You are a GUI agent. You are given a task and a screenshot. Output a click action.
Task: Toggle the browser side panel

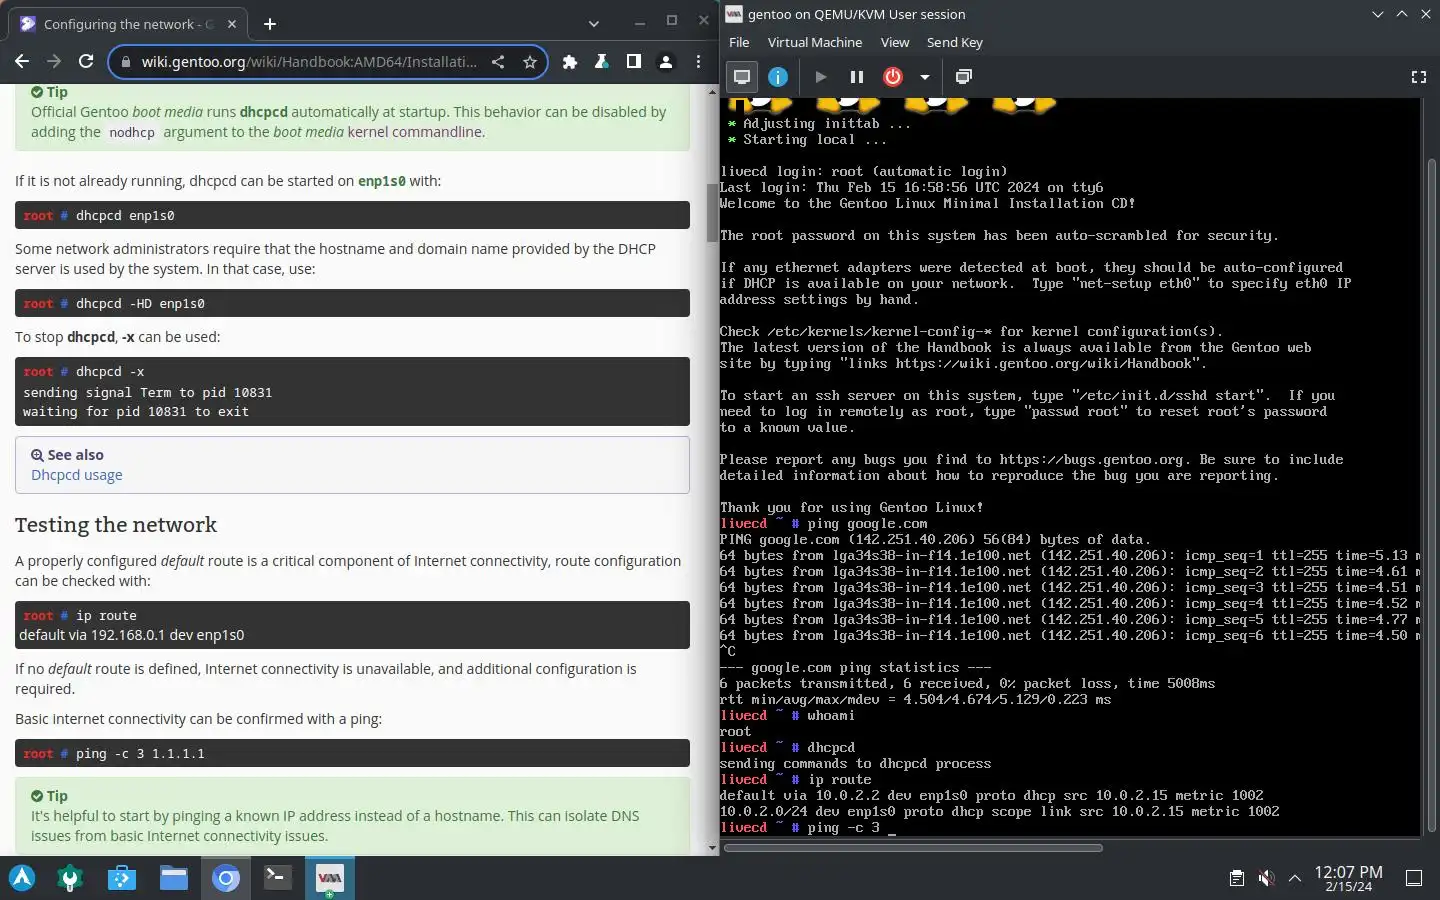(634, 62)
